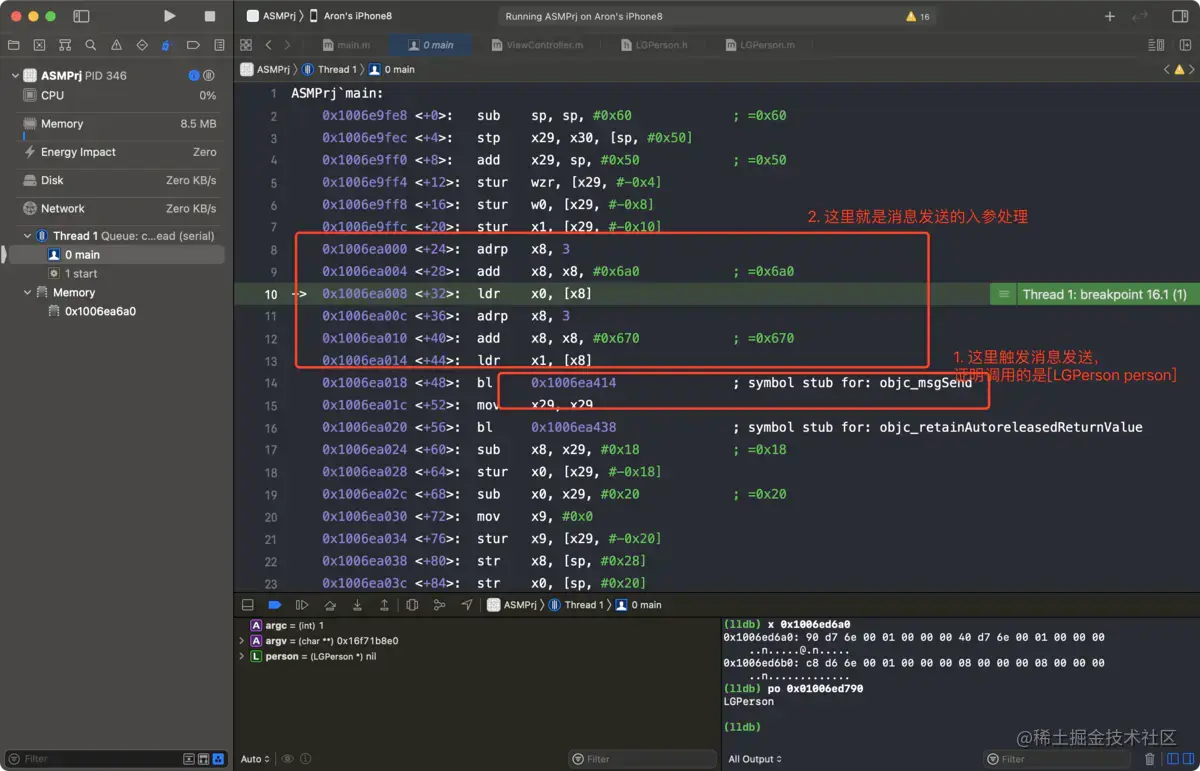Image resolution: width=1200 pixels, height=771 pixels.
Task: Add an editor on the right
Action: pyautogui.click(x=1183, y=45)
